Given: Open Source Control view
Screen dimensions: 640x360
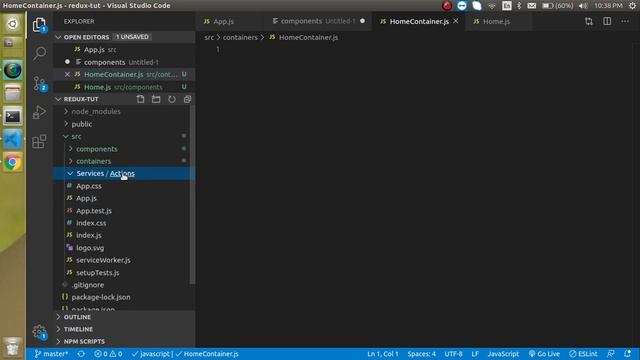Looking at the screenshot, I should click(x=40, y=84).
